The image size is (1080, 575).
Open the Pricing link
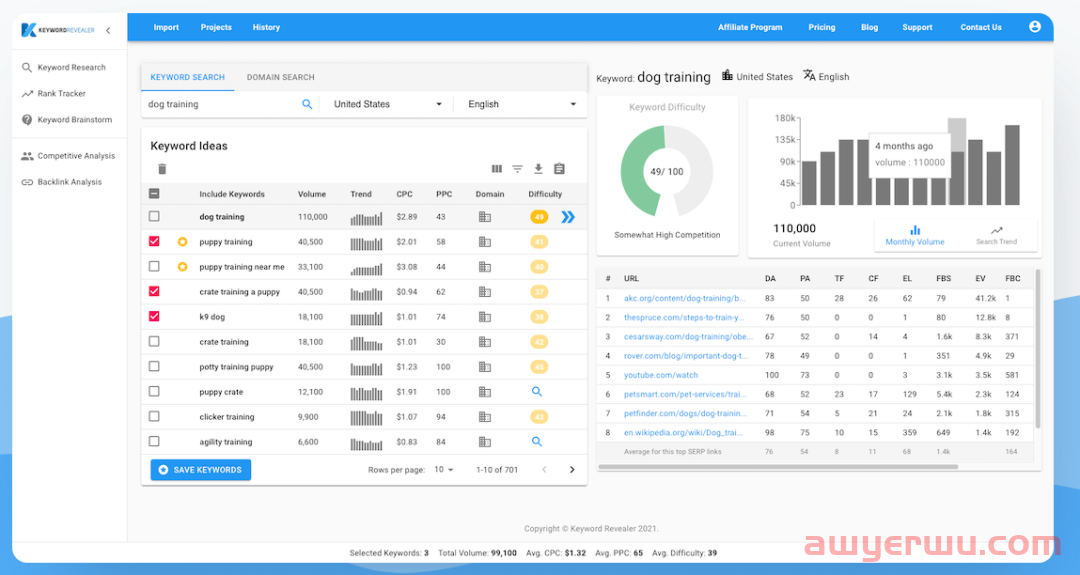pos(822,28)
